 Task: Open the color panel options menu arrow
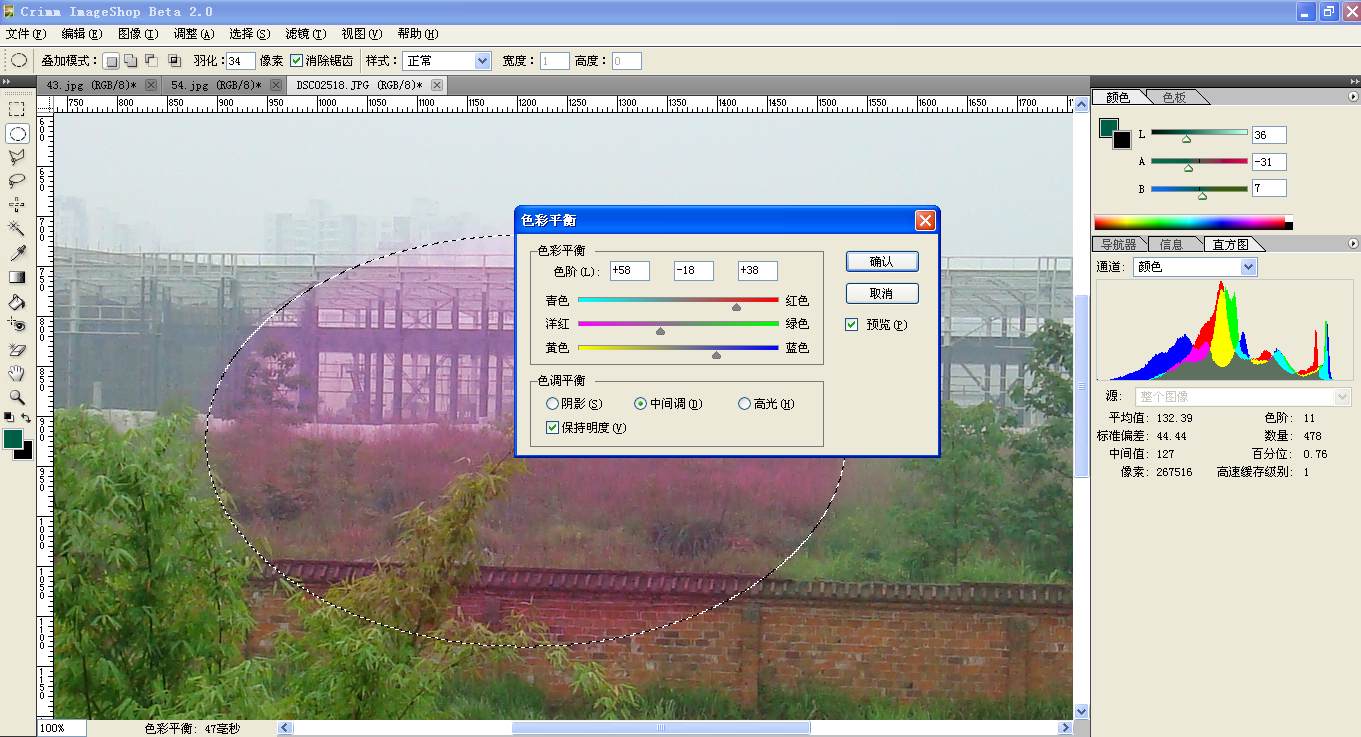[1353, 97]
